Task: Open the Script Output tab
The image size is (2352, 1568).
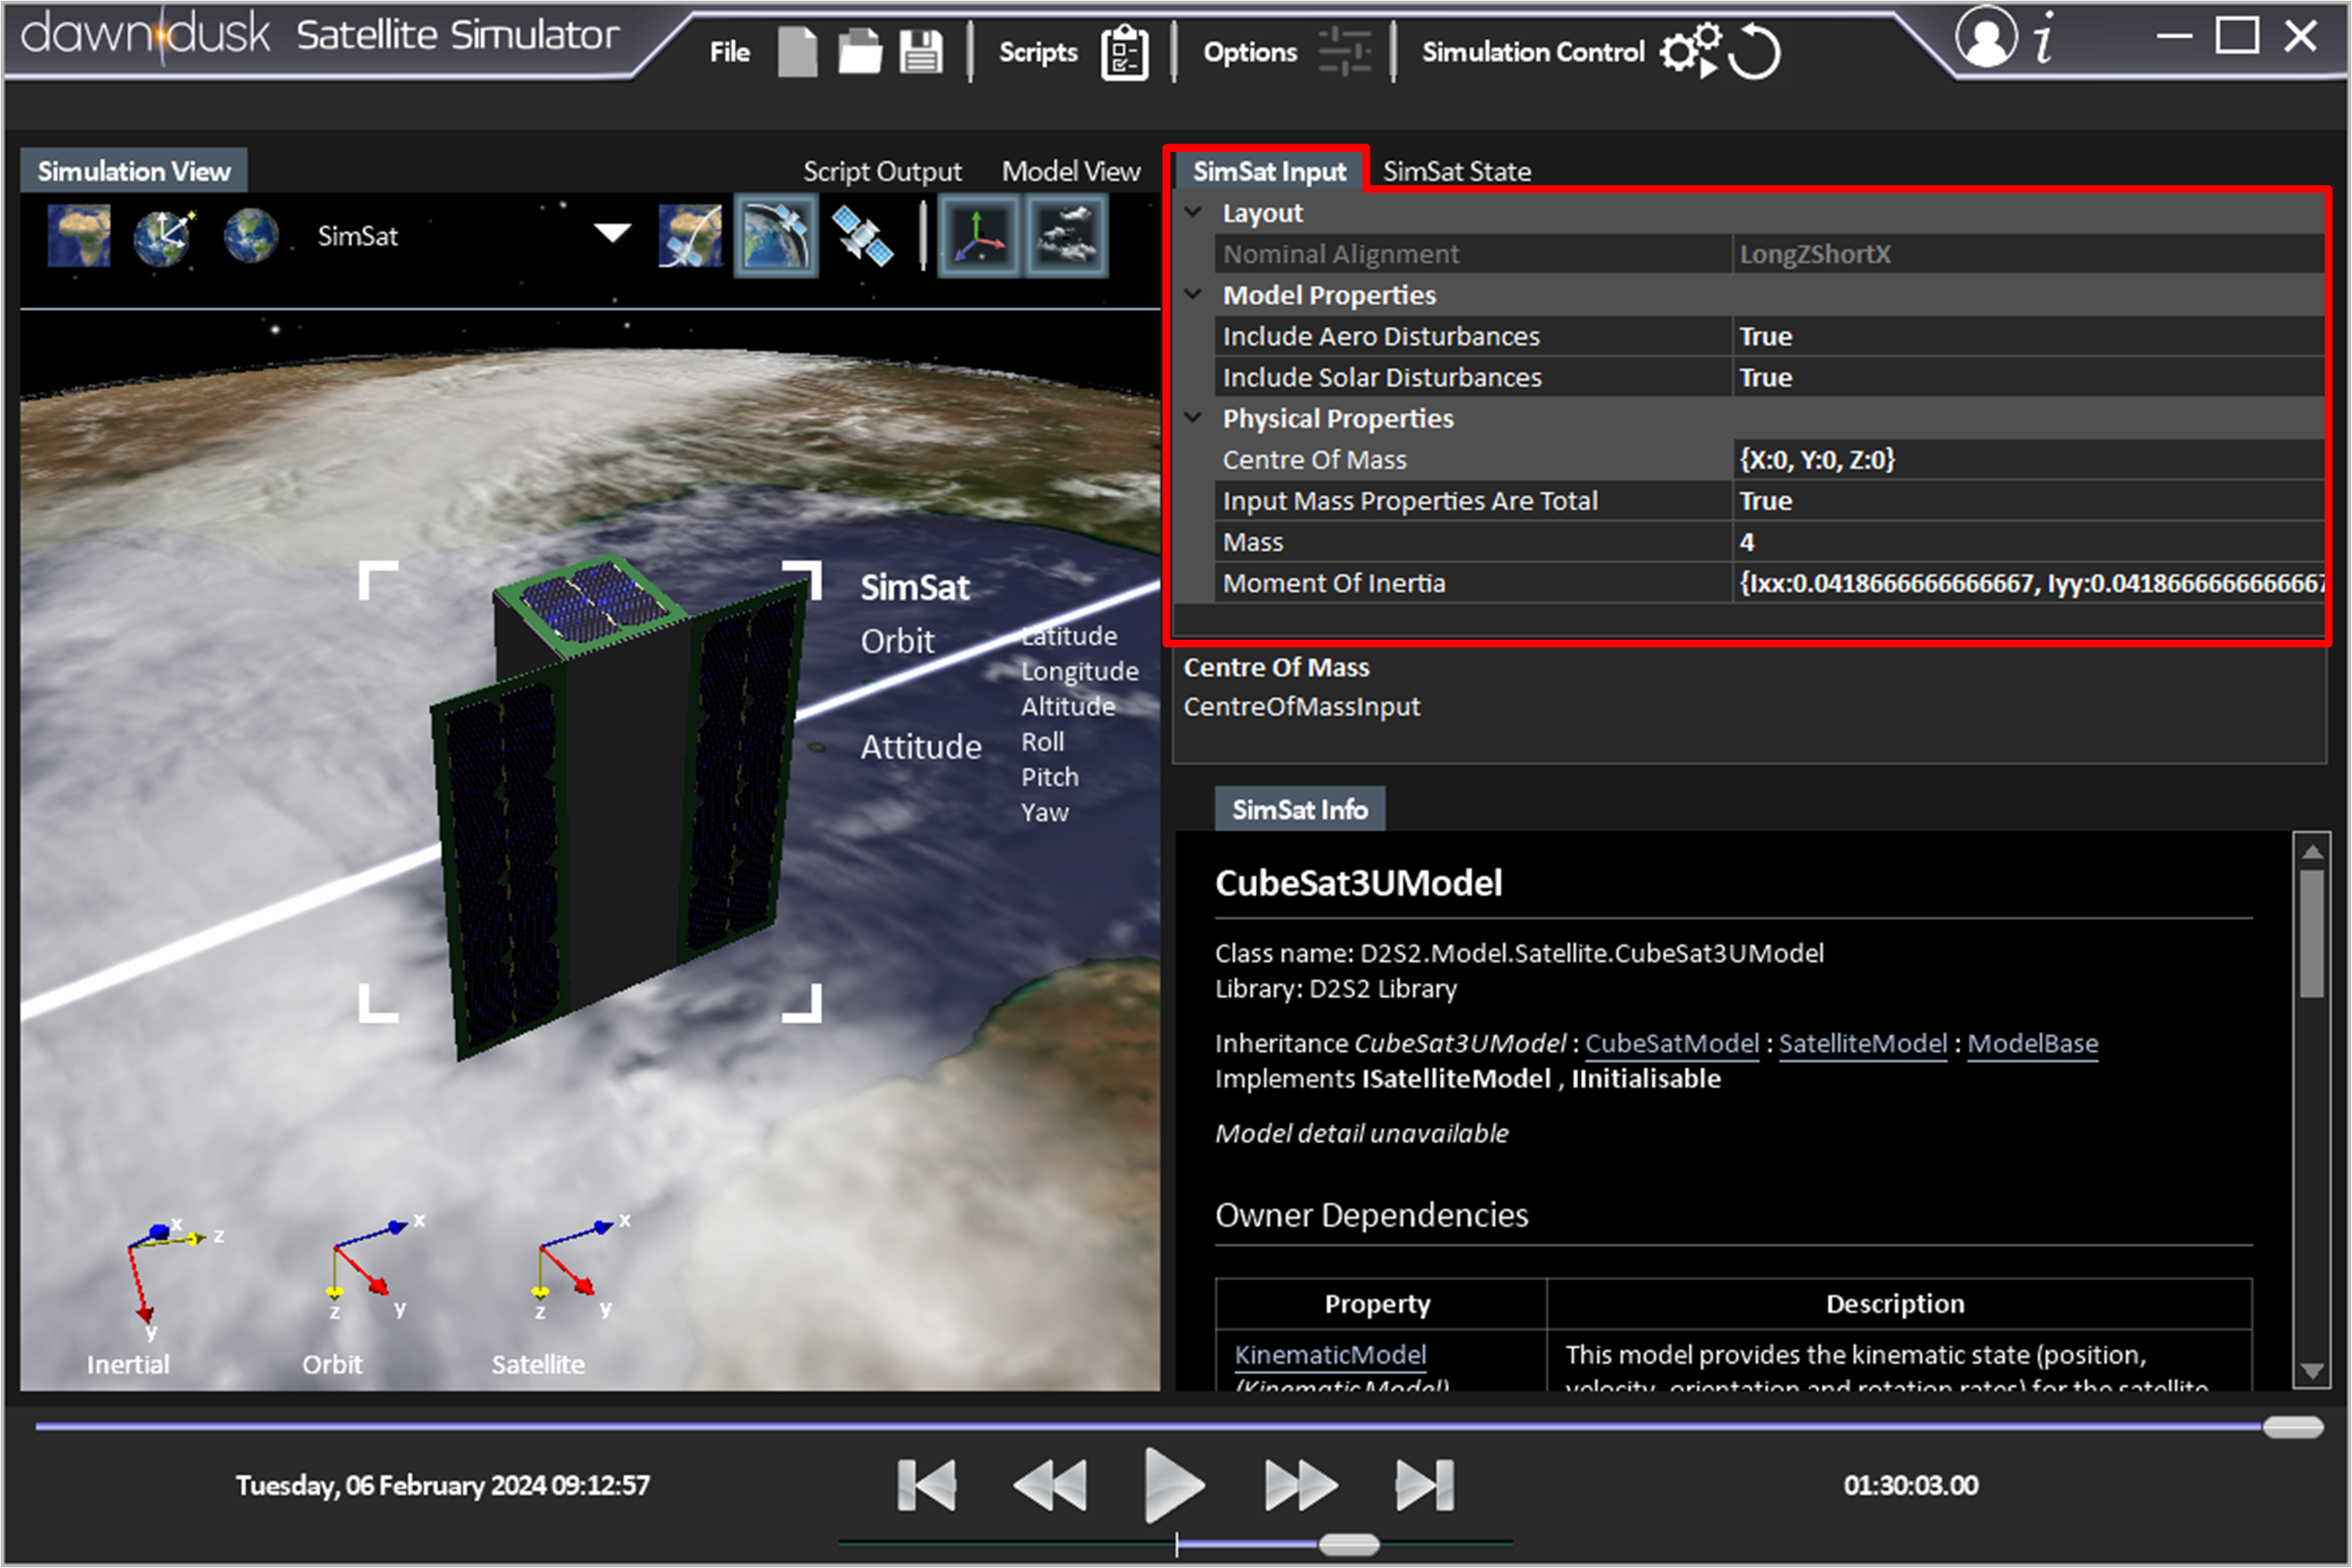Action: [882, 171]
